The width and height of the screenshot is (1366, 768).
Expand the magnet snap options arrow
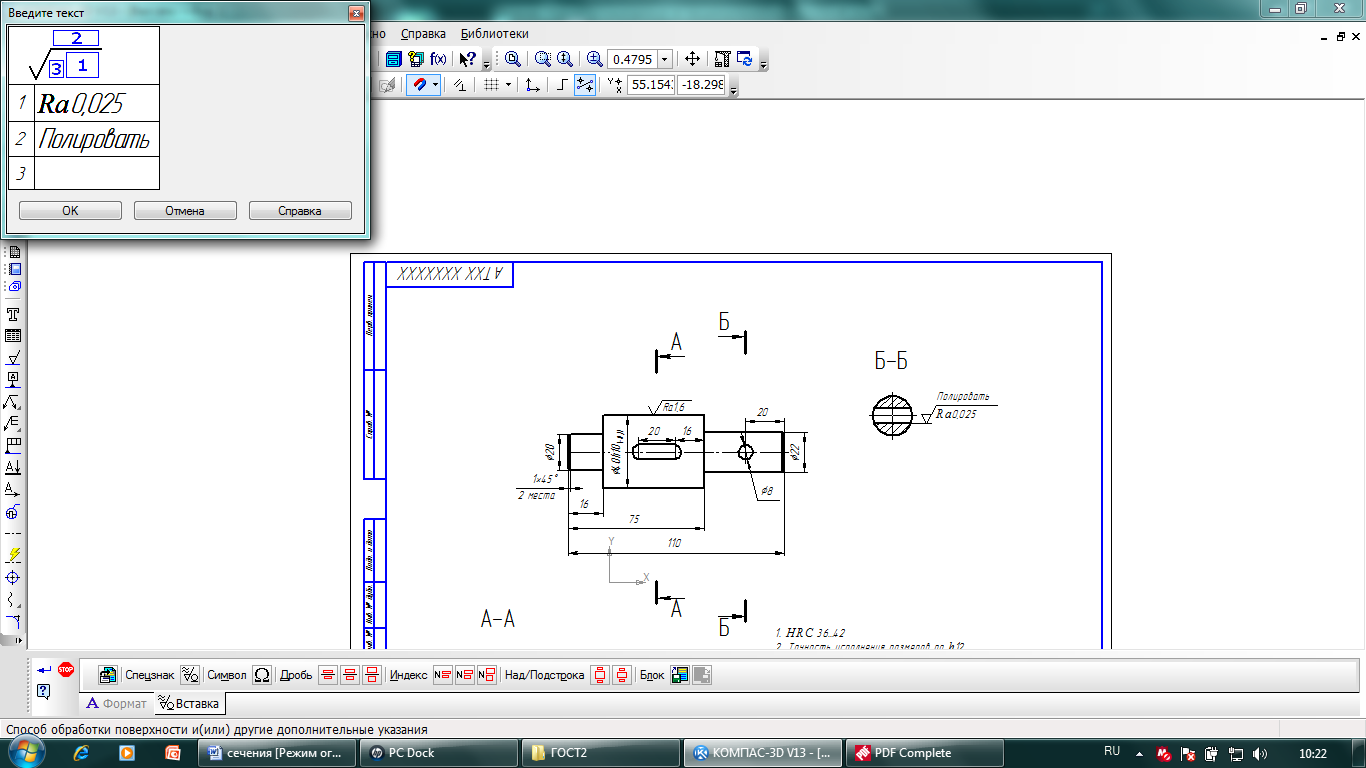point(436,85)
